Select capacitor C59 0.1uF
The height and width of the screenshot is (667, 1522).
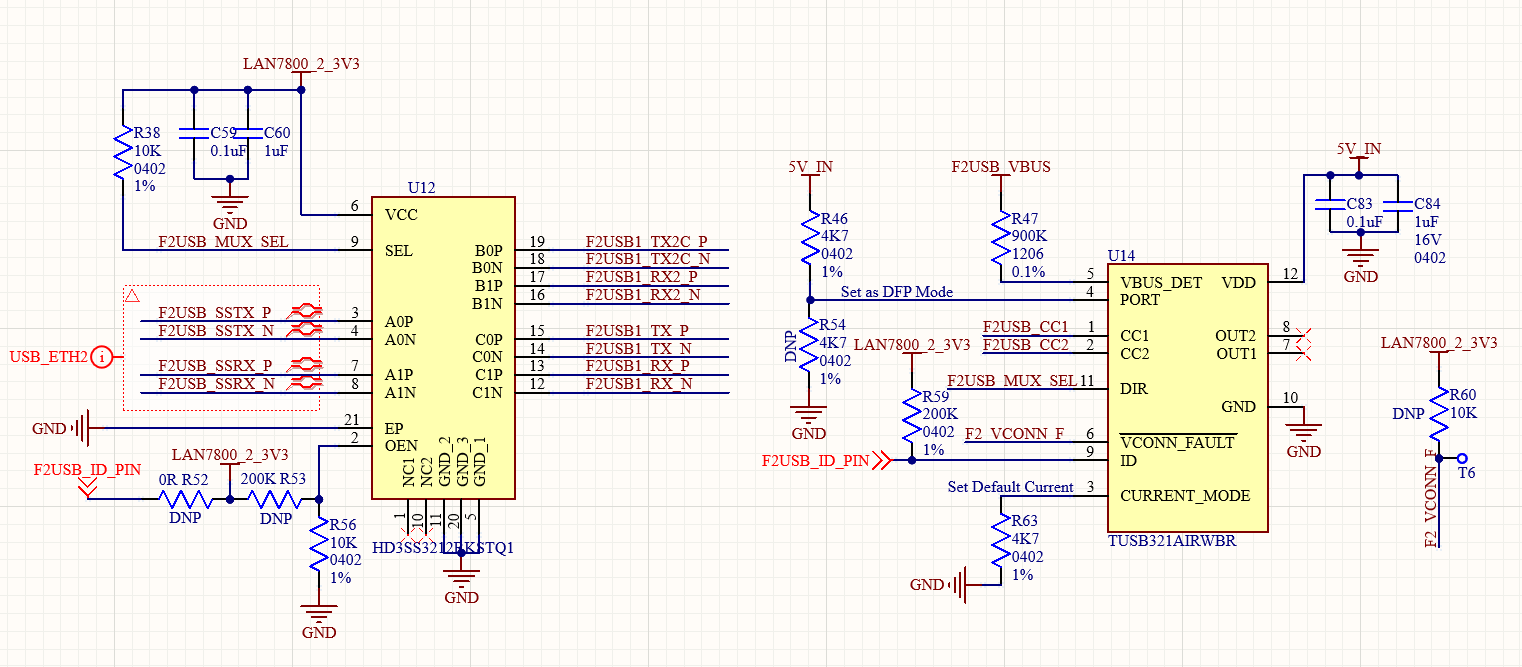point(194,133)
